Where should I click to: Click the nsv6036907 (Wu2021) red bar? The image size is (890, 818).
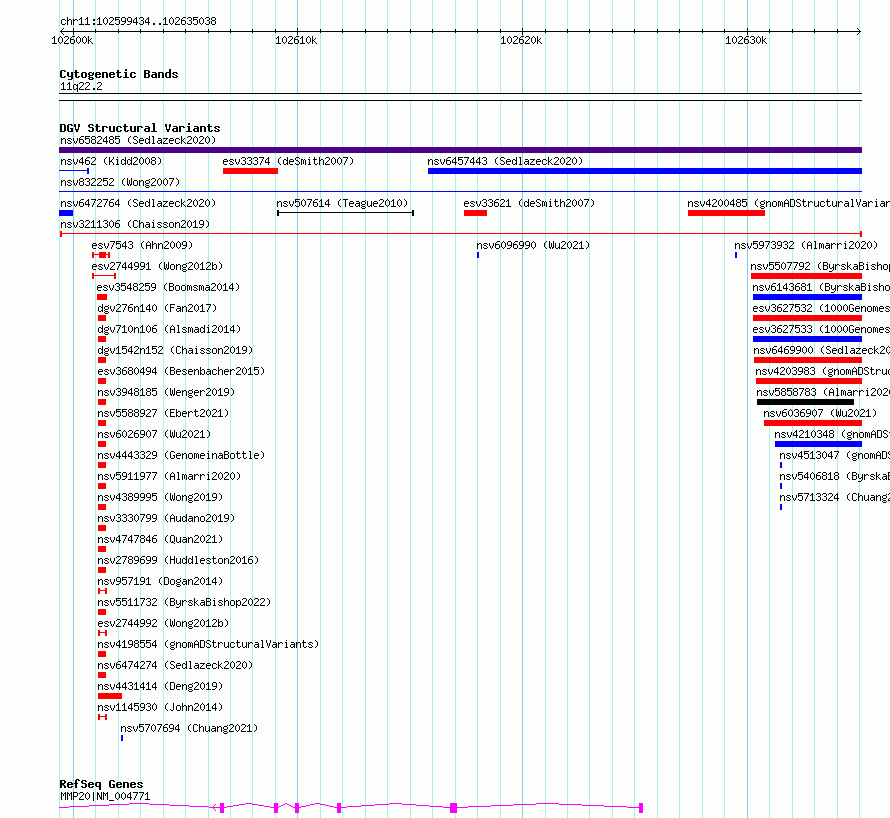(813, 423)
